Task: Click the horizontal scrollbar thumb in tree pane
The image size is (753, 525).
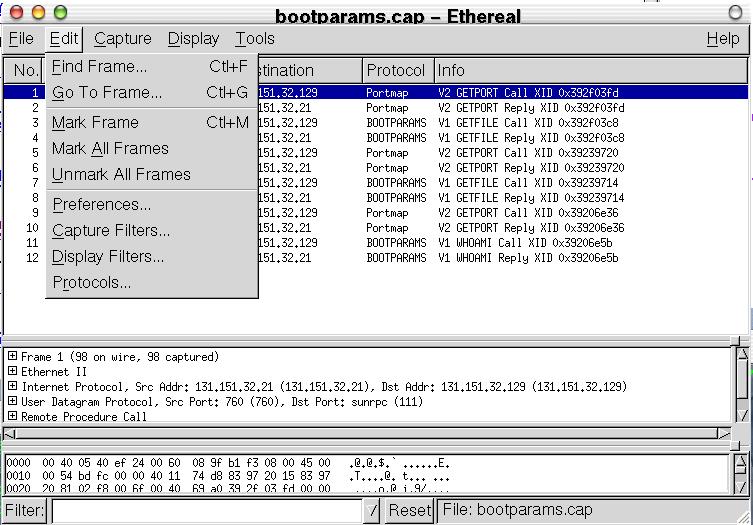Action: click(x=367, y=434)
